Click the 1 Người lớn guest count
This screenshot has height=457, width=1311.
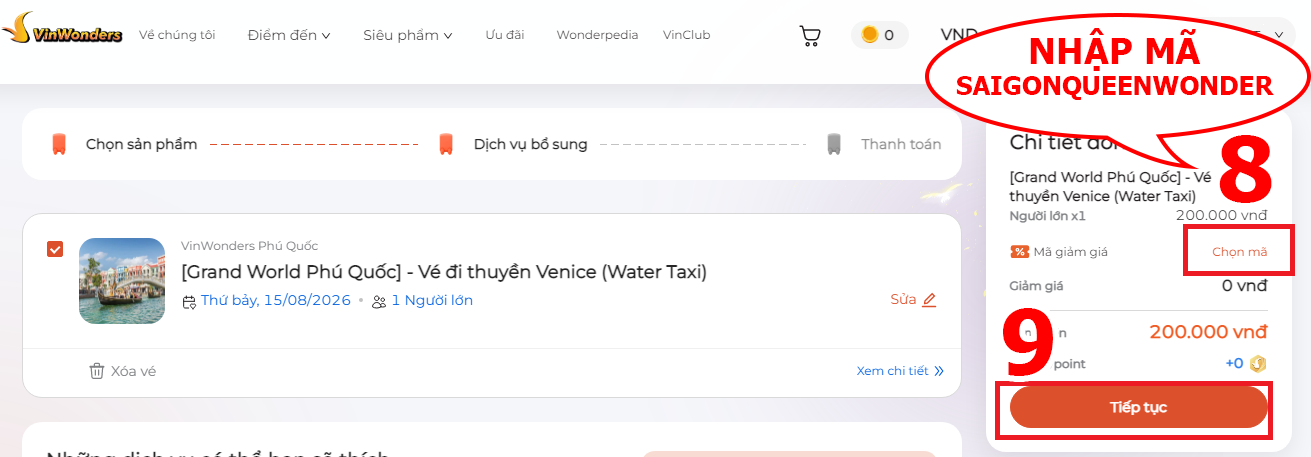tap(432, 300)
